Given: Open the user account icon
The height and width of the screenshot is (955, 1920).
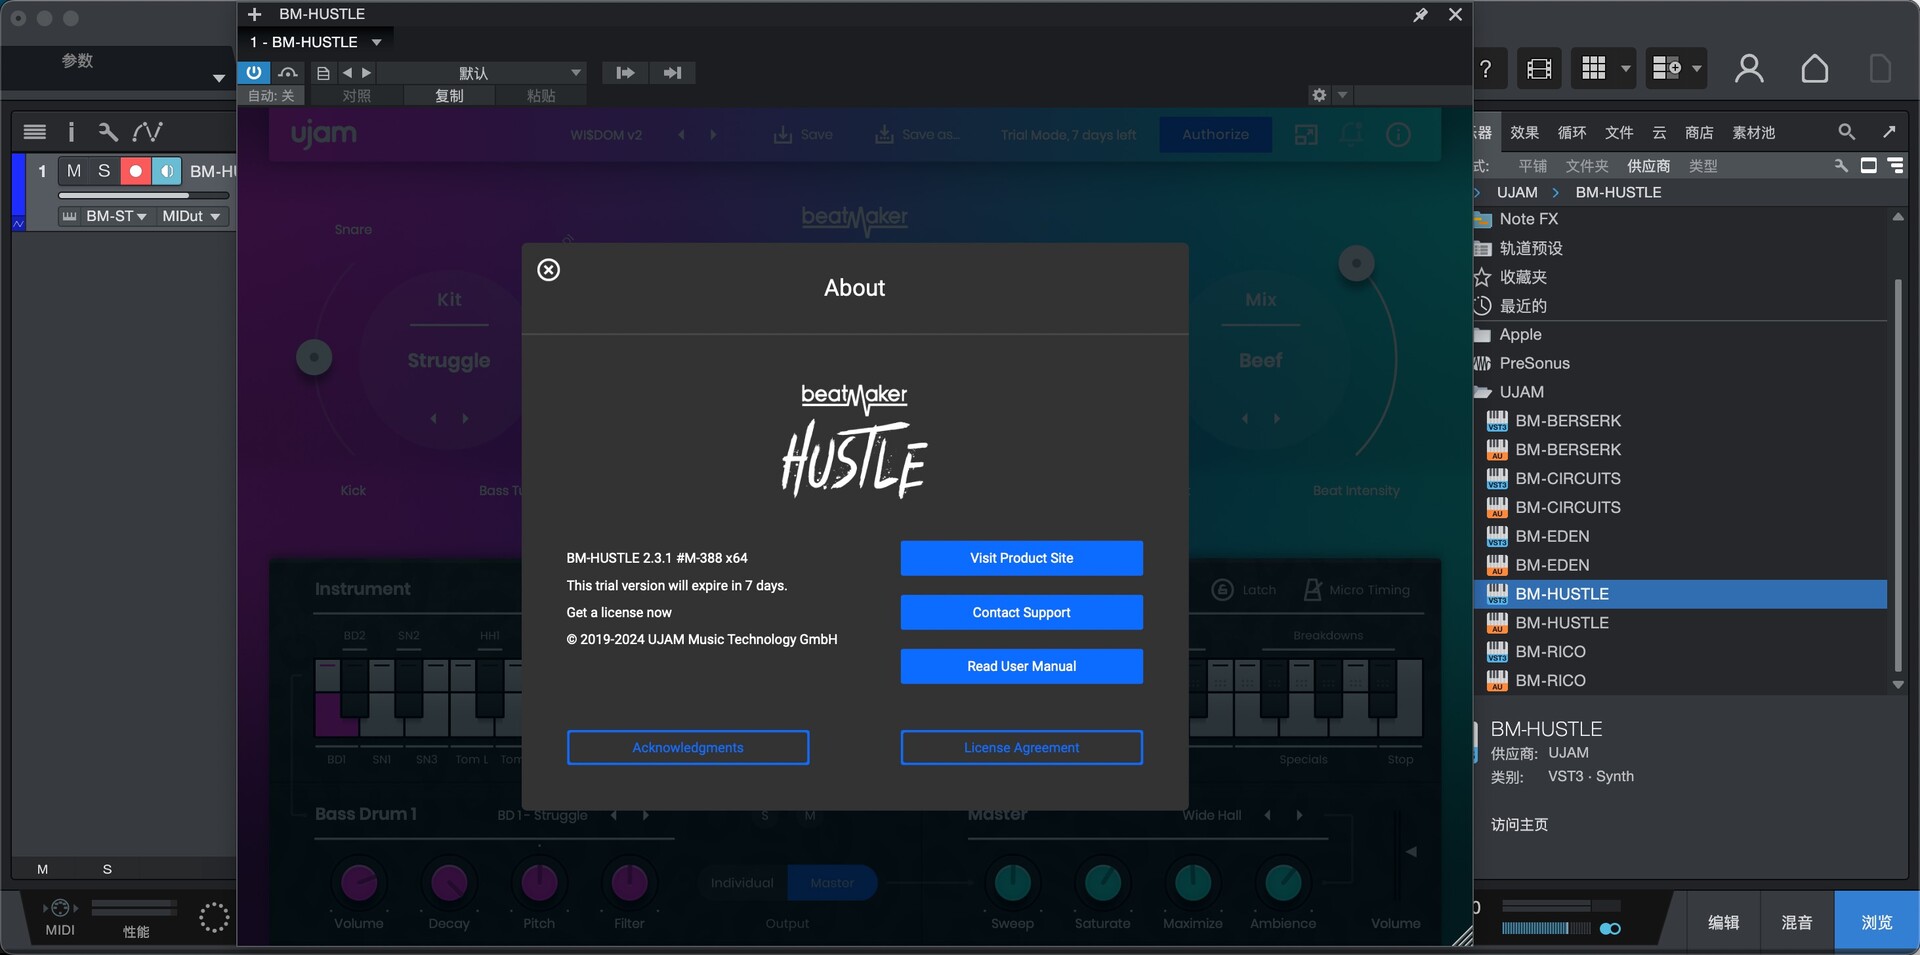Looking at the screenshot, I should (1749, 68).
